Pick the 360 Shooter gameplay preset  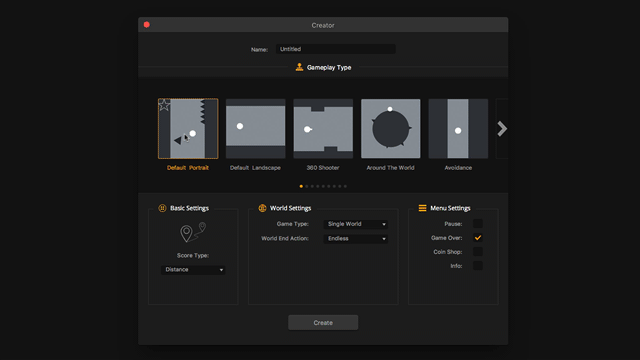pos(323,129)
